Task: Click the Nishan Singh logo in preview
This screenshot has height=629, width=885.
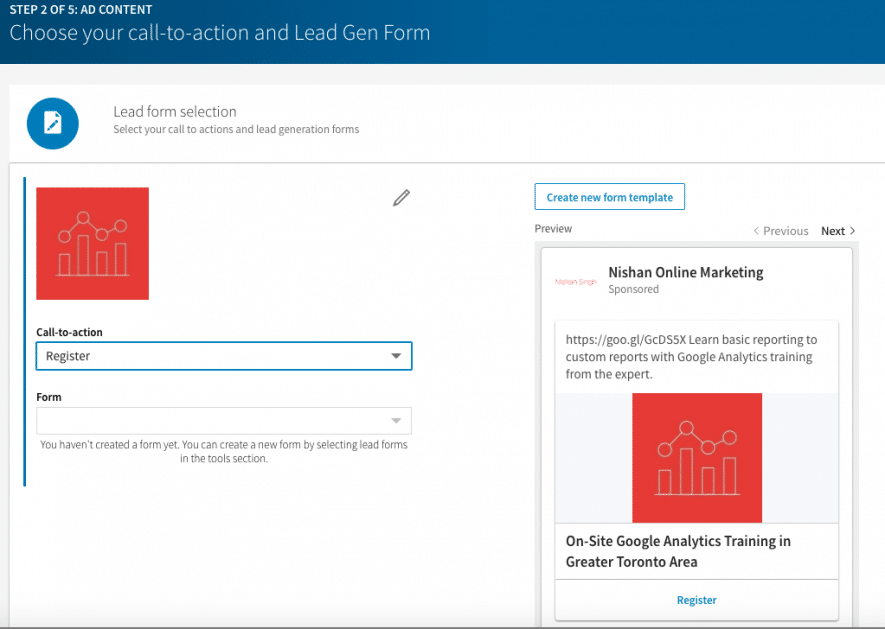Action: pos(575,281)
